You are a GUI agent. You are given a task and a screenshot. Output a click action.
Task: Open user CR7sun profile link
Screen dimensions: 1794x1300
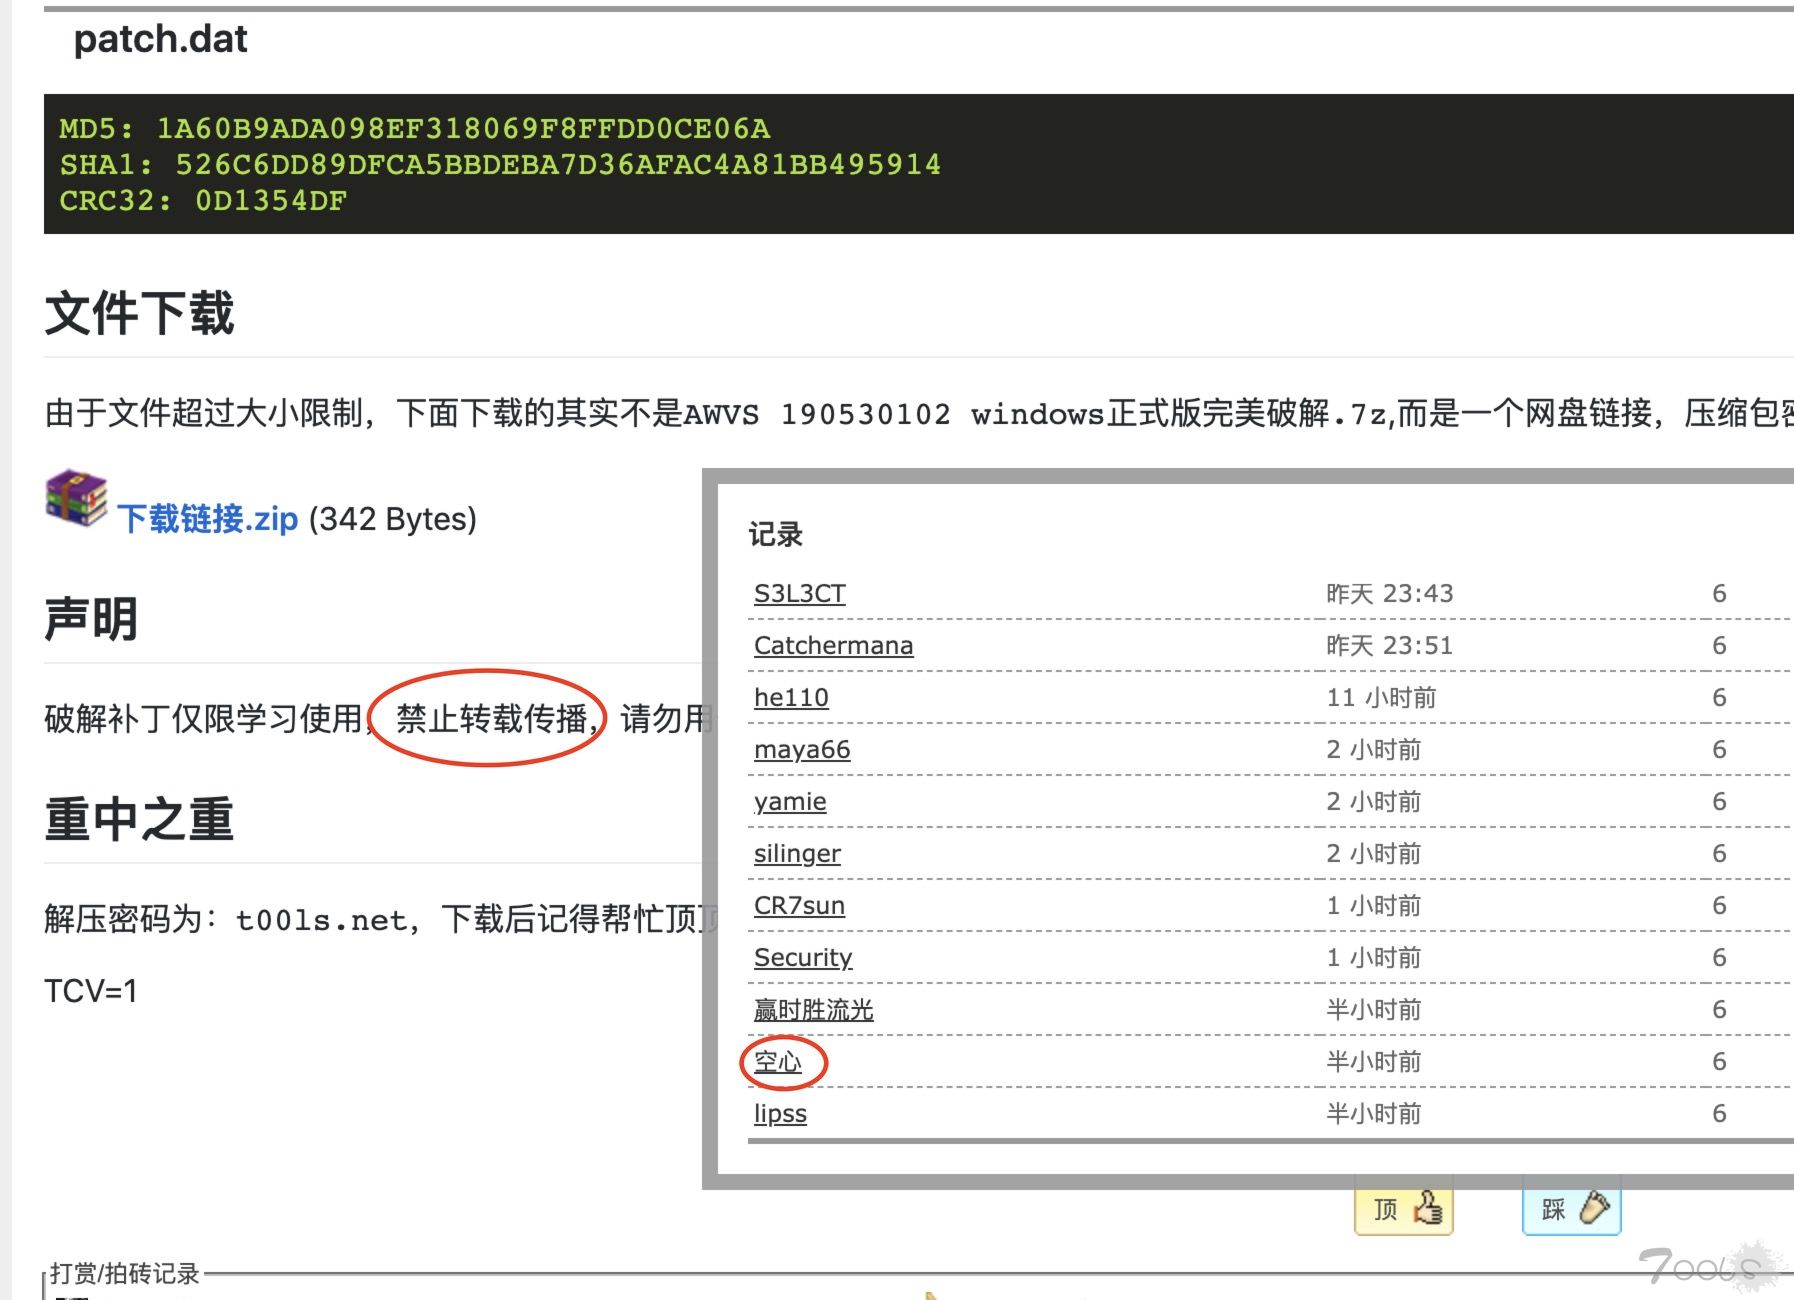pos(799,906)
